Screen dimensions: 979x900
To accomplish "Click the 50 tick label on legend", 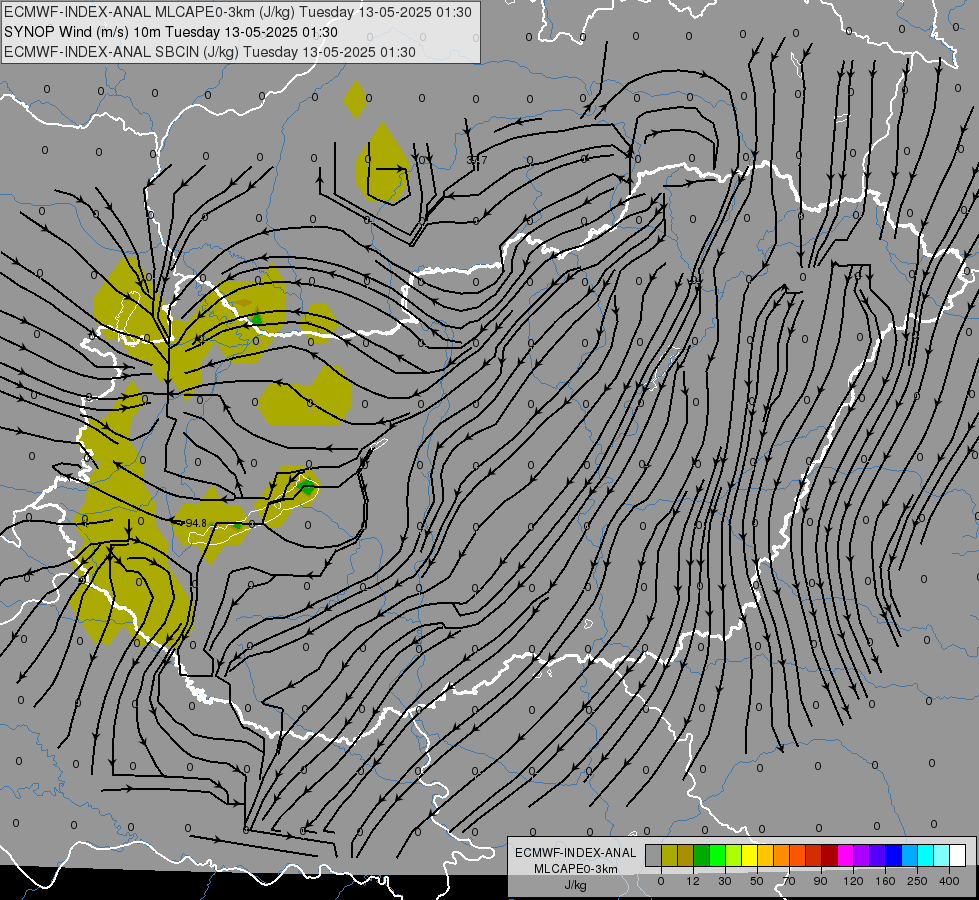I will (757, 881).
